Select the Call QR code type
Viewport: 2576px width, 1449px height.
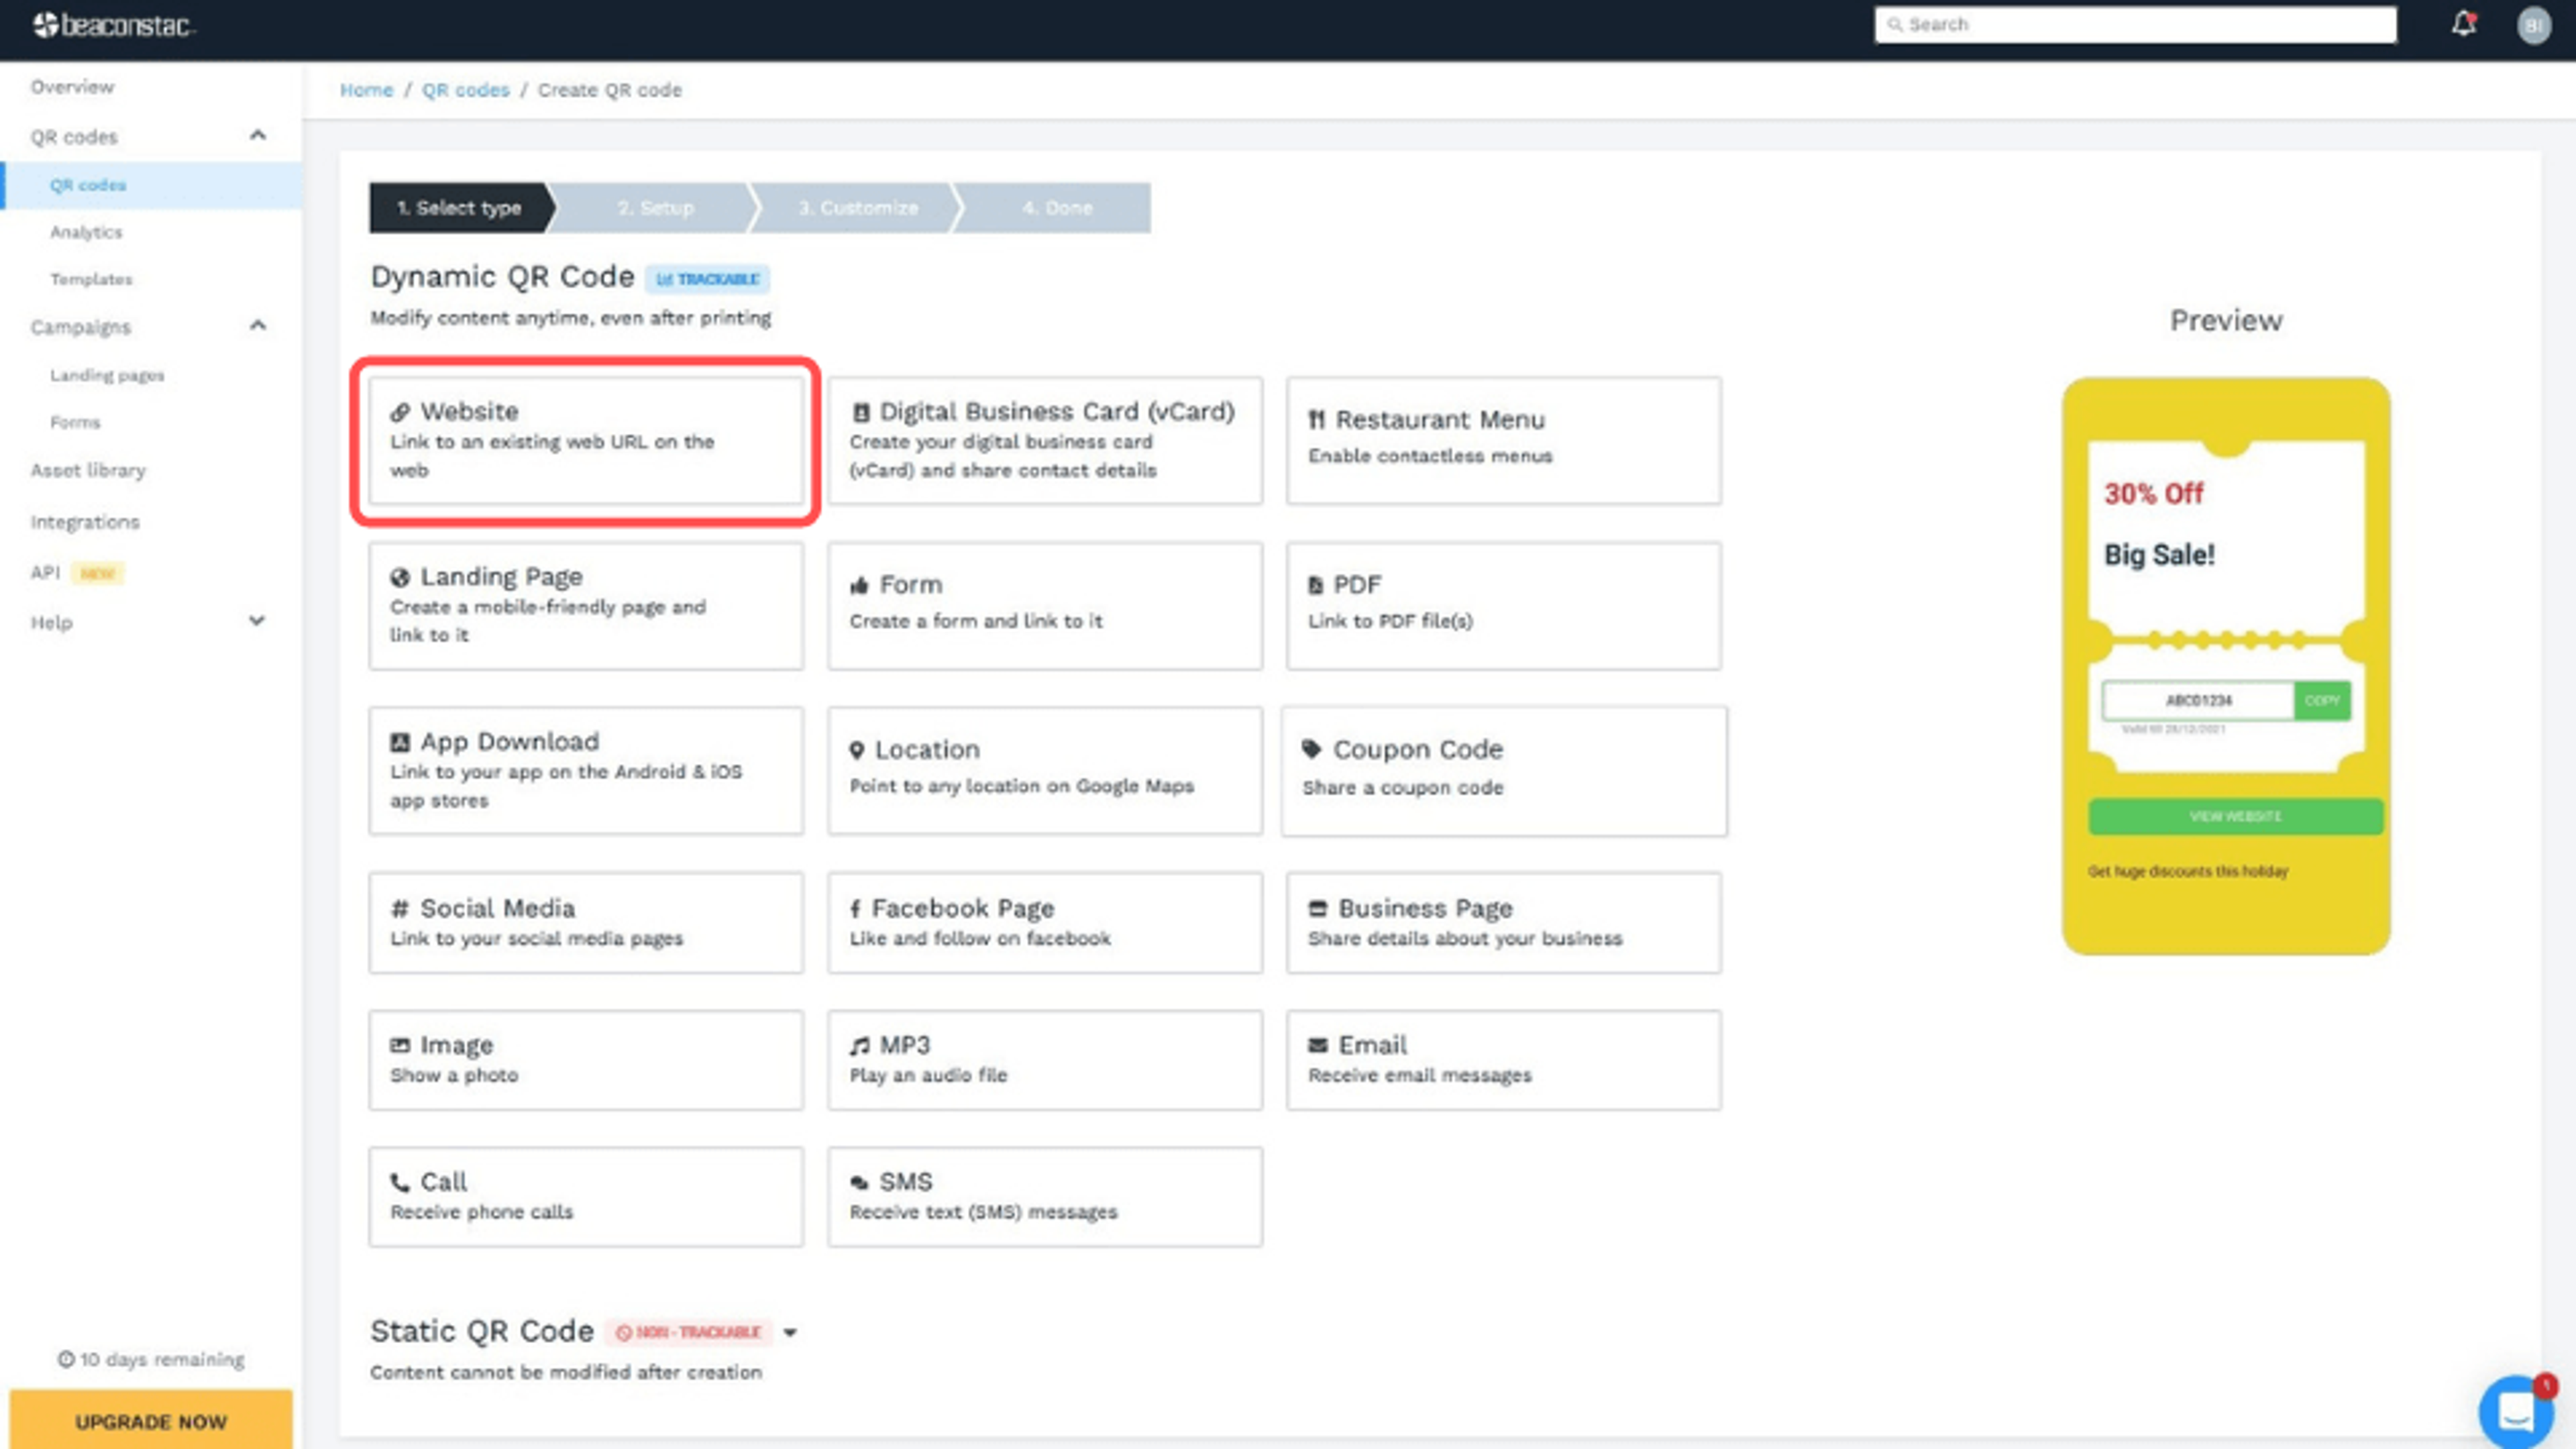[x=585, y=1196]
